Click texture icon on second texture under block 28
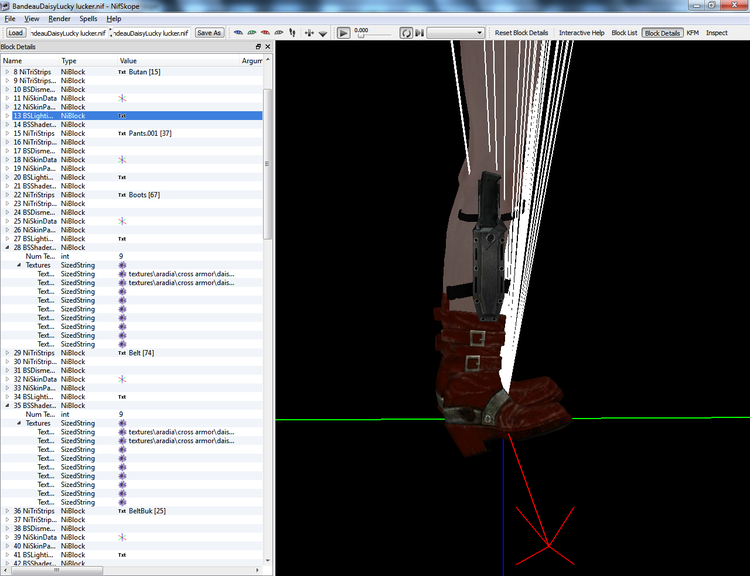Image resolution: width=750 pixels, height=576 pixels. (122, 283)
